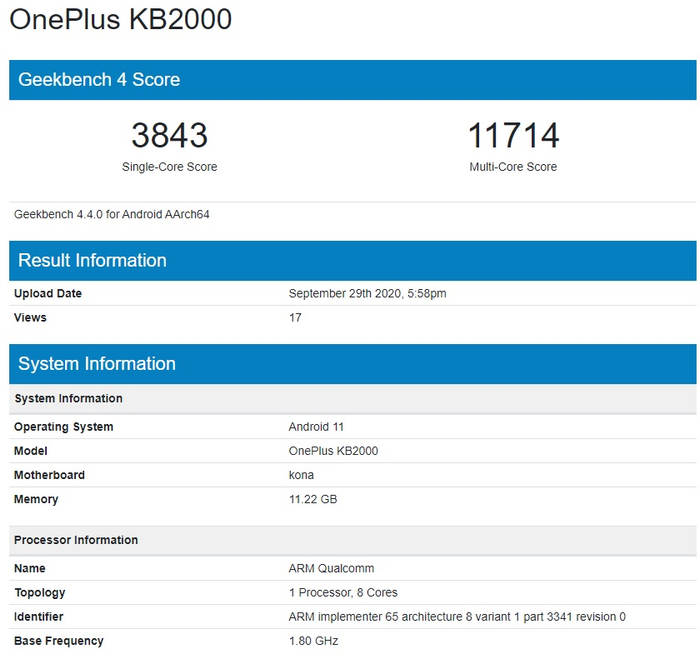Click the Geekbench 4.4.0 for Android text
The height and width of the screenshot is (664, 700).
pos(112,214)
